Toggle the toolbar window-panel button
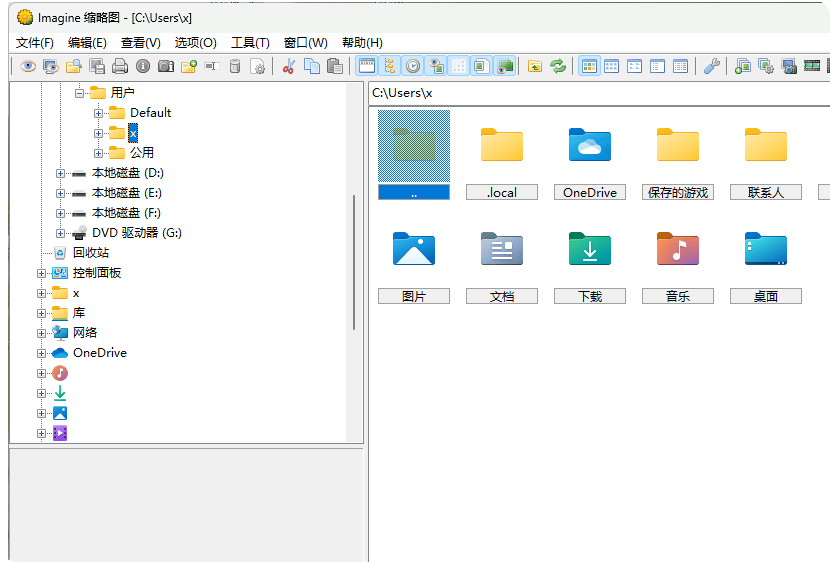The height and width of the screenshot is (562, 830). 367,66
